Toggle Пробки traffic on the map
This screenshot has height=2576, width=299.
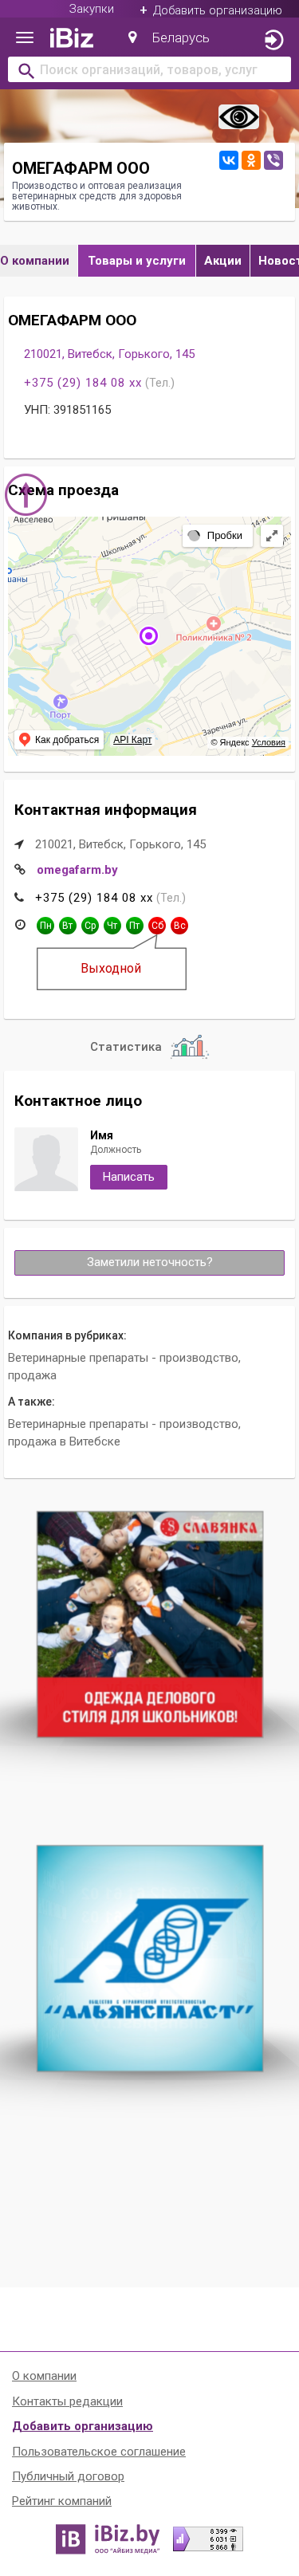coord(216,536)
